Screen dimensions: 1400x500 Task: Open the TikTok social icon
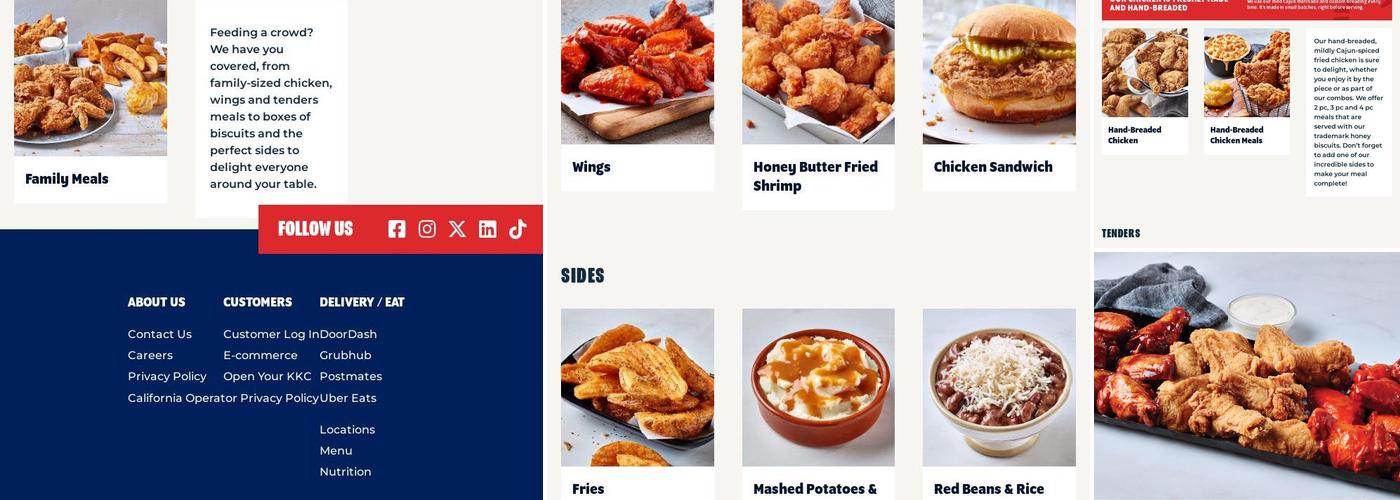[517, 229]
